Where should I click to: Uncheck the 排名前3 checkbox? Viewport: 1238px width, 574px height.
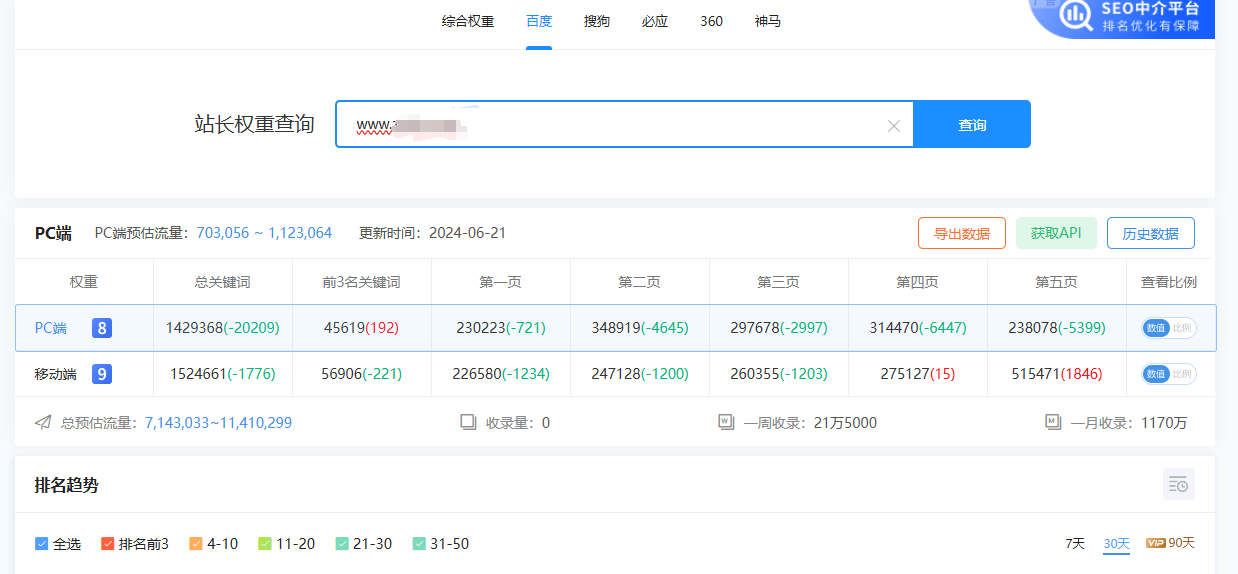pyautogui.click(x=107, y=544)
